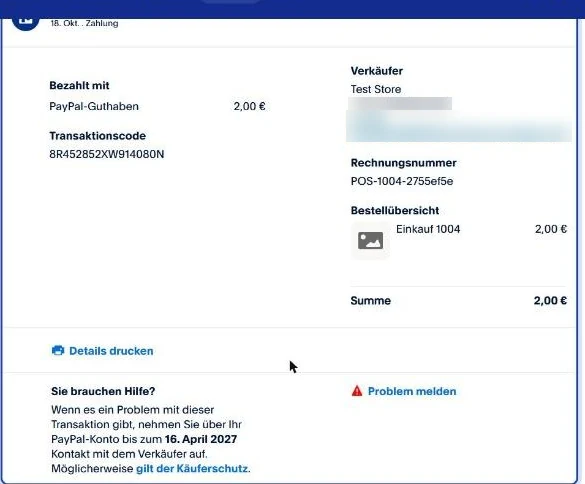The height and width of the screenshot is (484, 585).
Task: Click the Bestellübersicht heading
Action: click(x=395, y=210)
